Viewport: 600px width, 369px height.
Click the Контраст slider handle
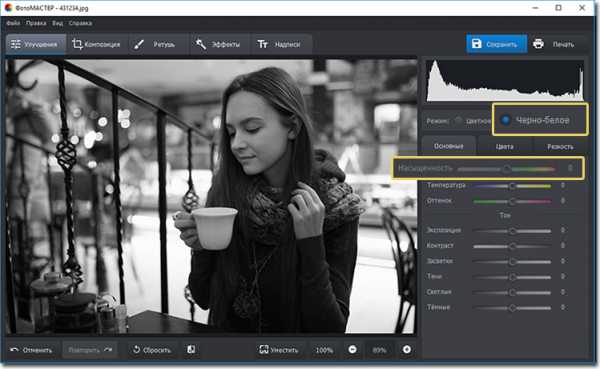point(512,246)
